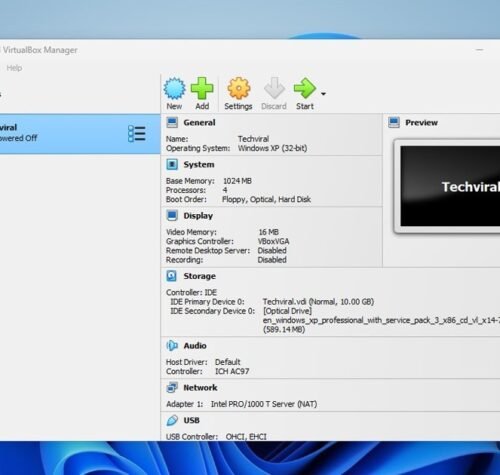Click the name value Techviral

tap(253, 139)
